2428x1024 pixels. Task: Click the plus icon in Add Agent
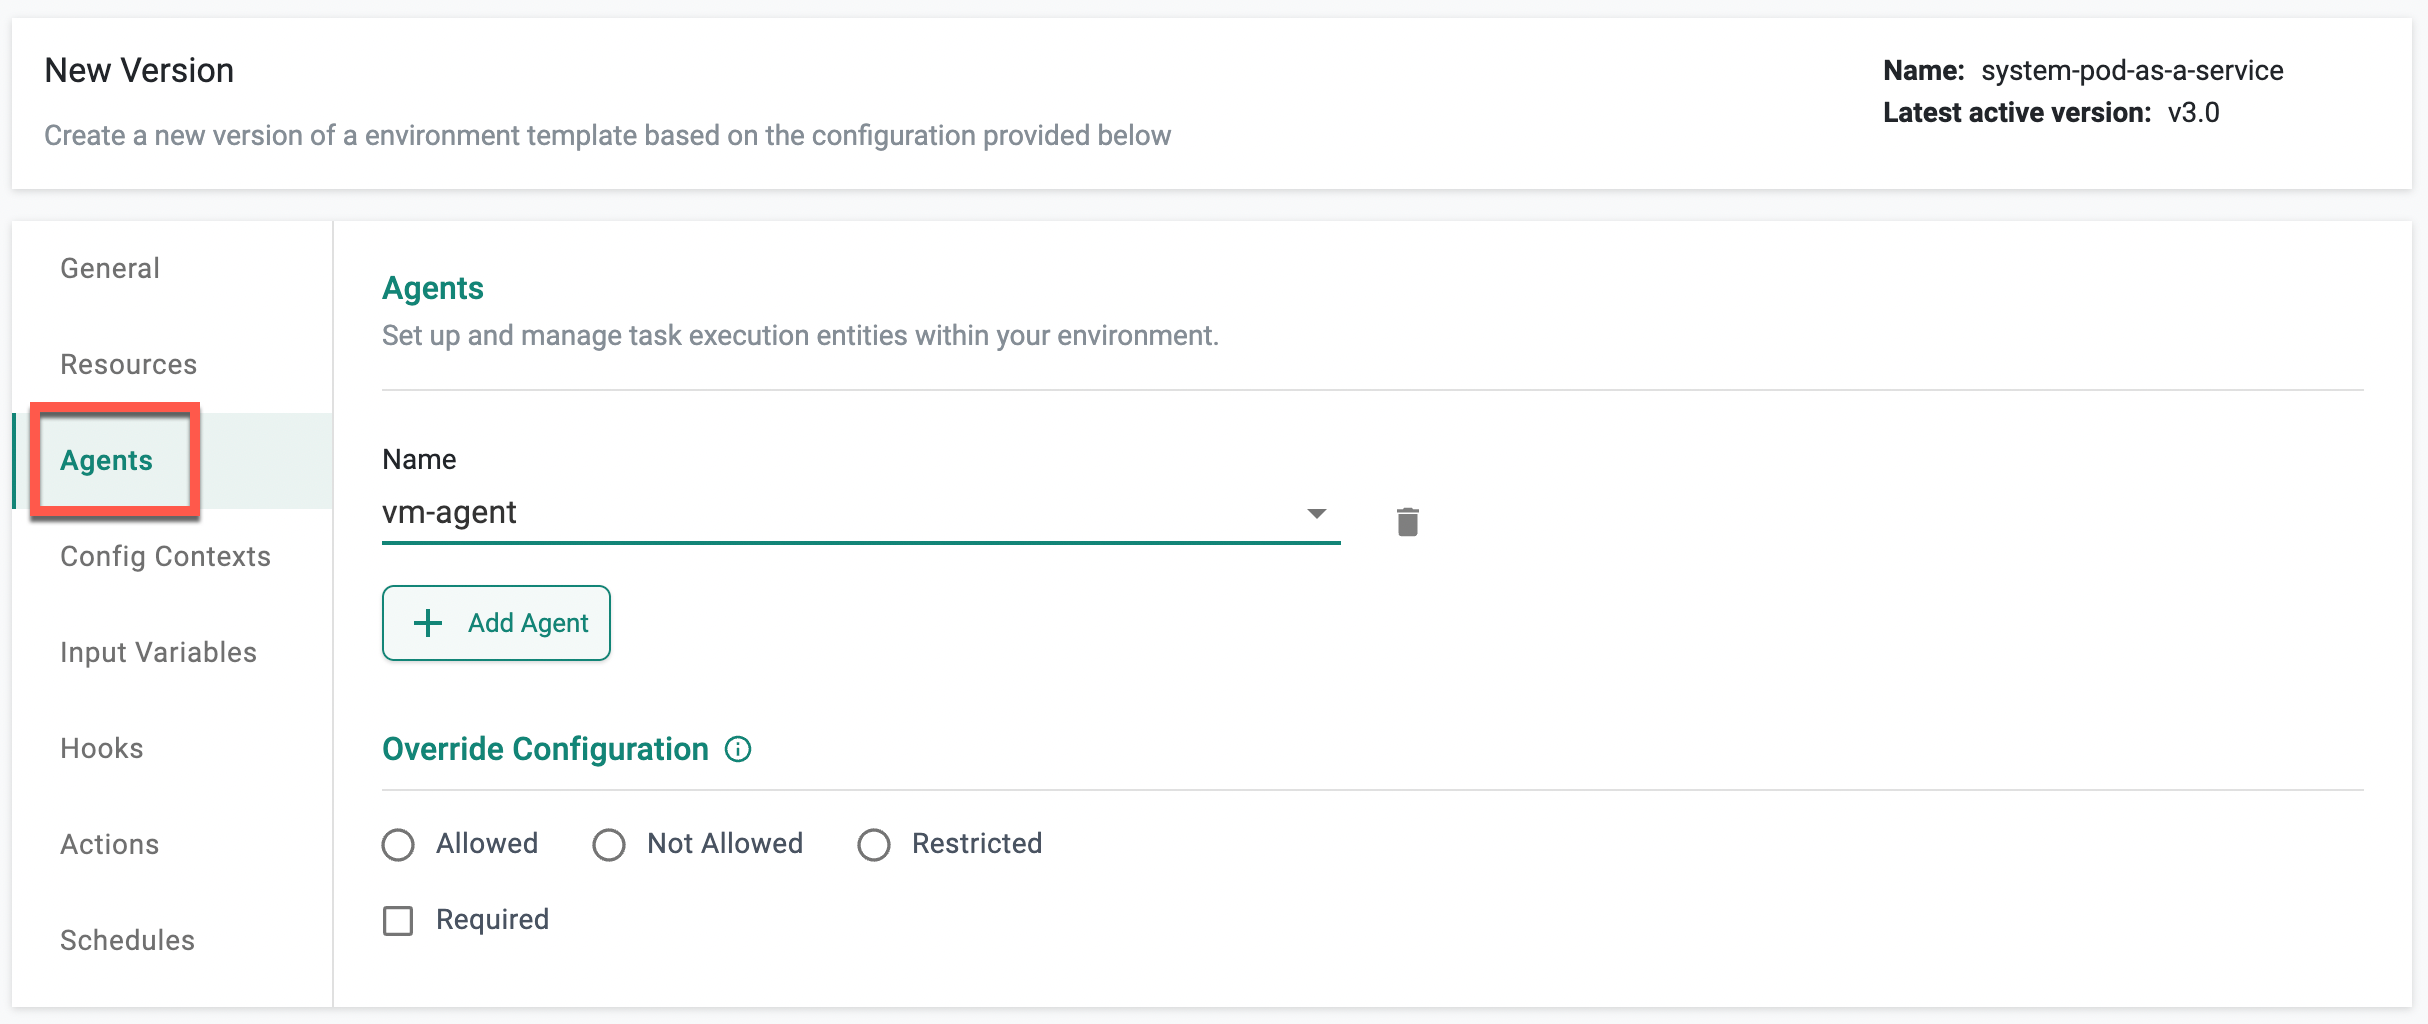(x=428, y=623)
